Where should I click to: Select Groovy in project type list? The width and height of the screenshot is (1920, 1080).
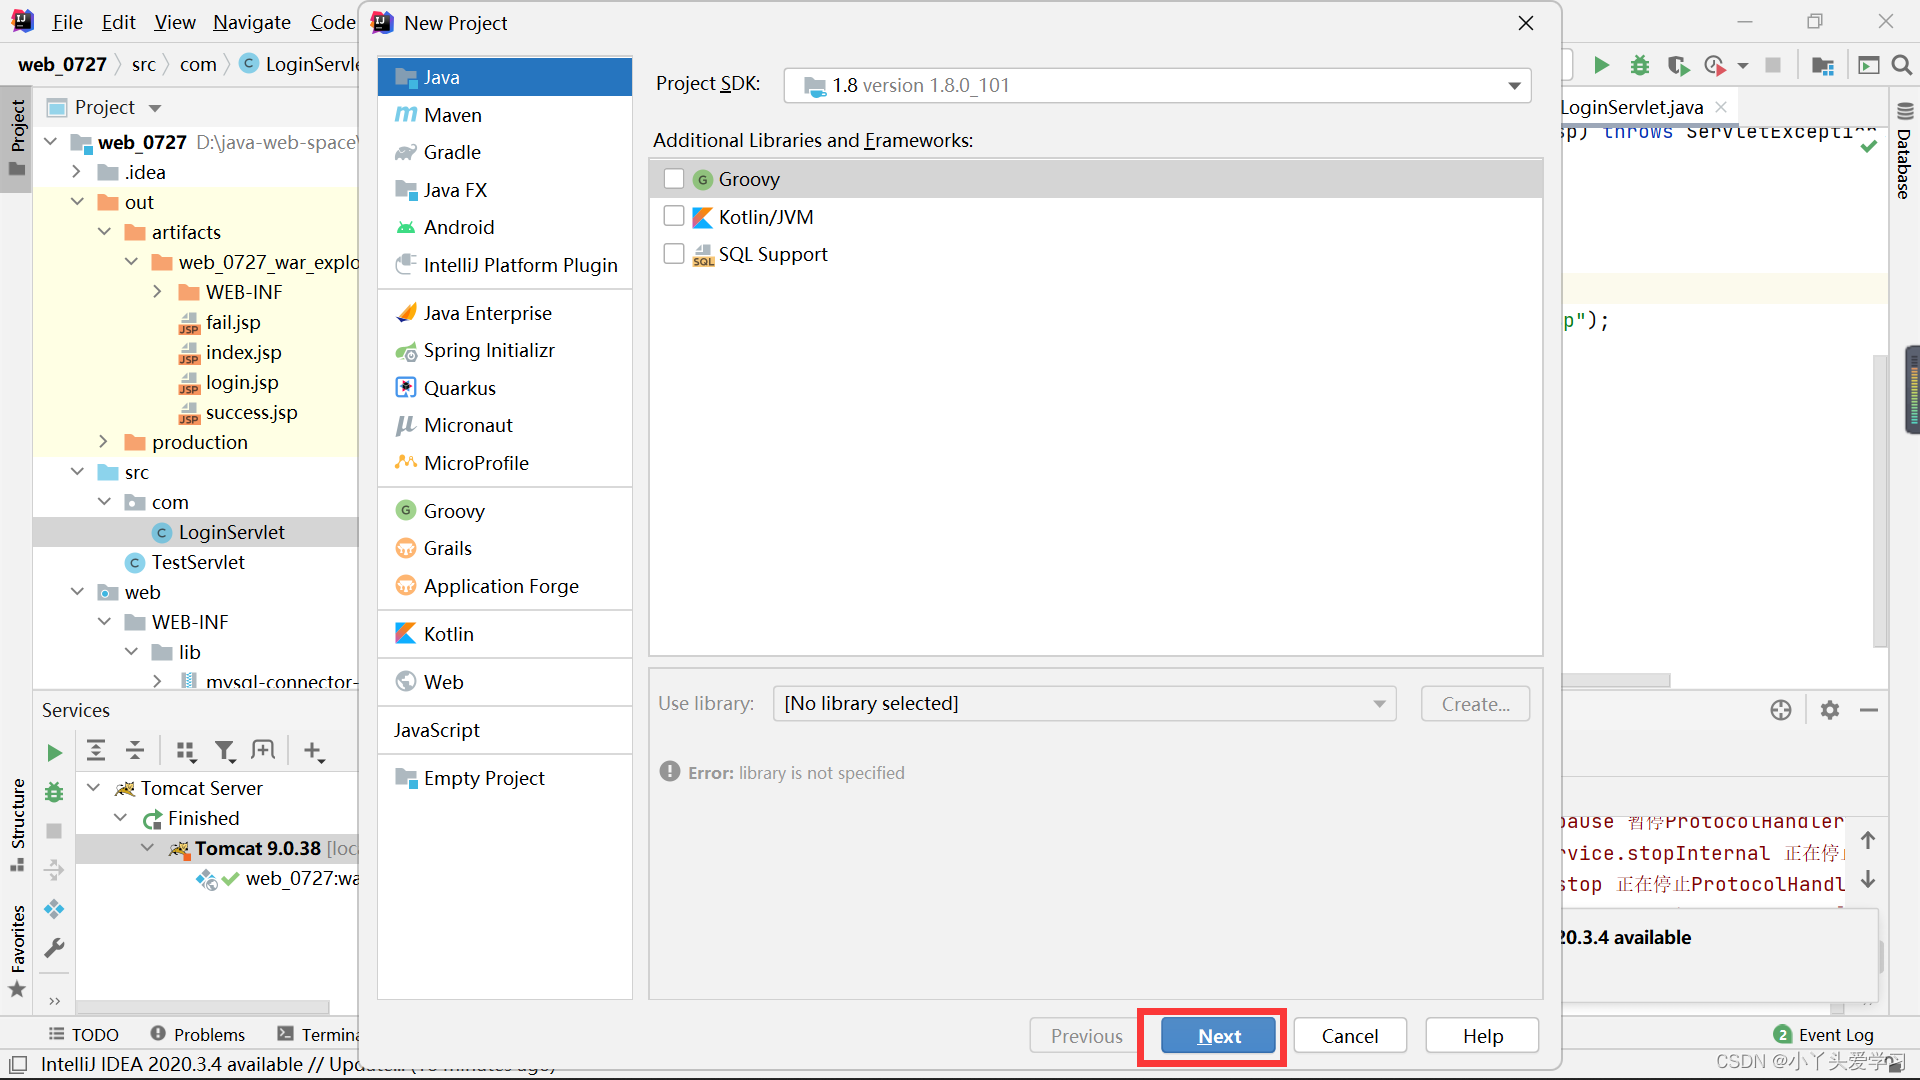(x=505, y=511)
